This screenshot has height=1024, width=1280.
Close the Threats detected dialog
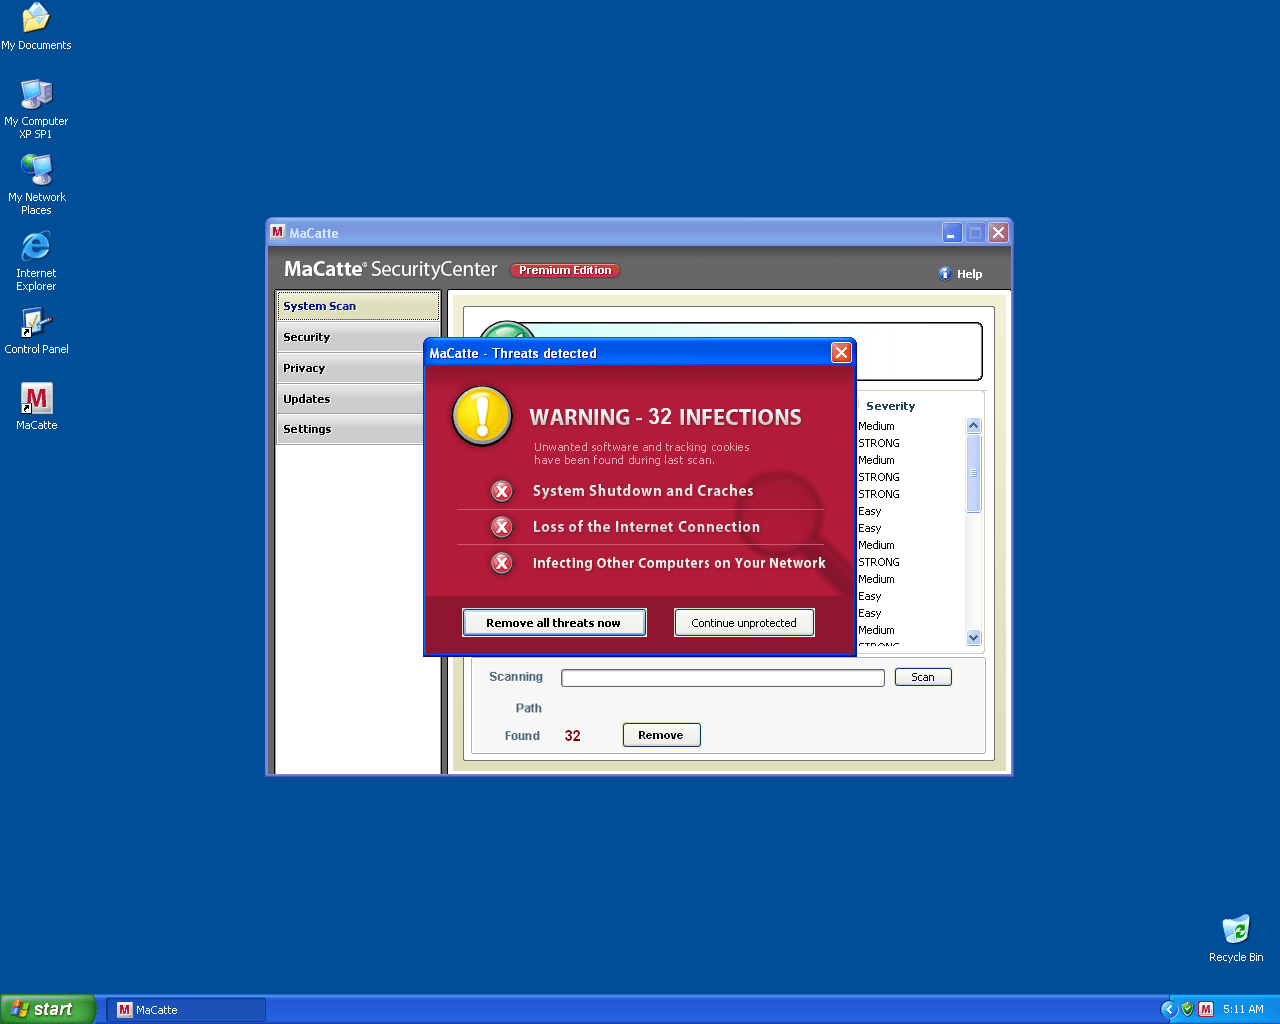pyautogui.click(x=841, y=352)
